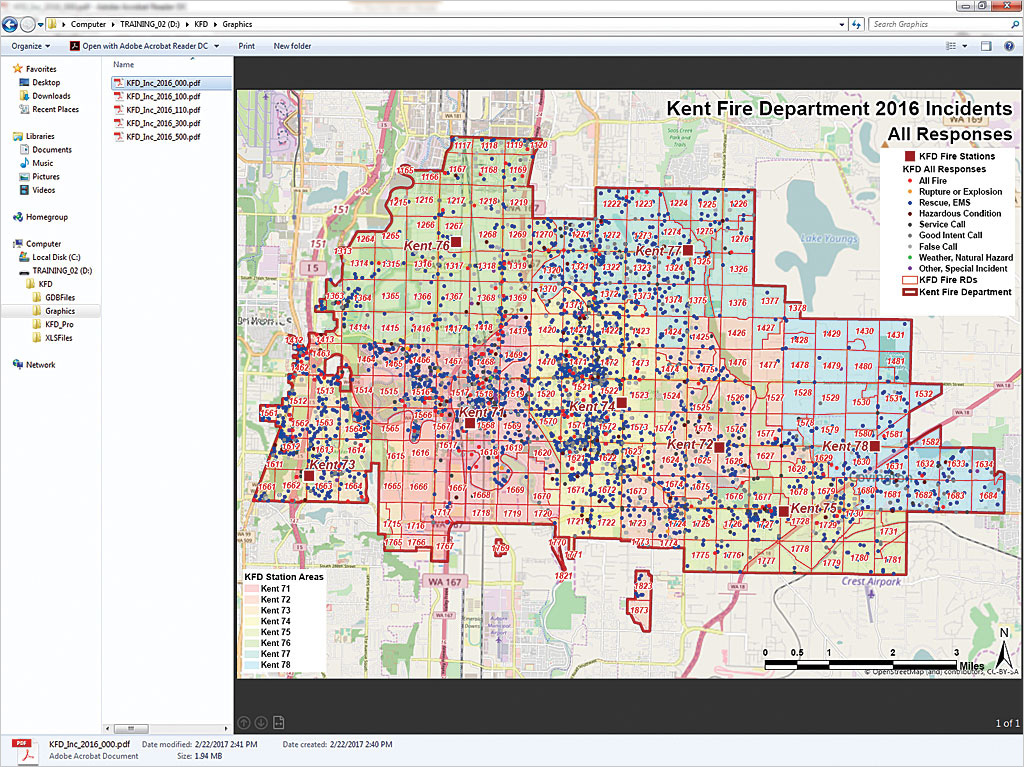Click the Print toolbar button
Image resolution: width=1024 pixels, height=767 pixels.
pyautogui.click(x=246, y=46)
